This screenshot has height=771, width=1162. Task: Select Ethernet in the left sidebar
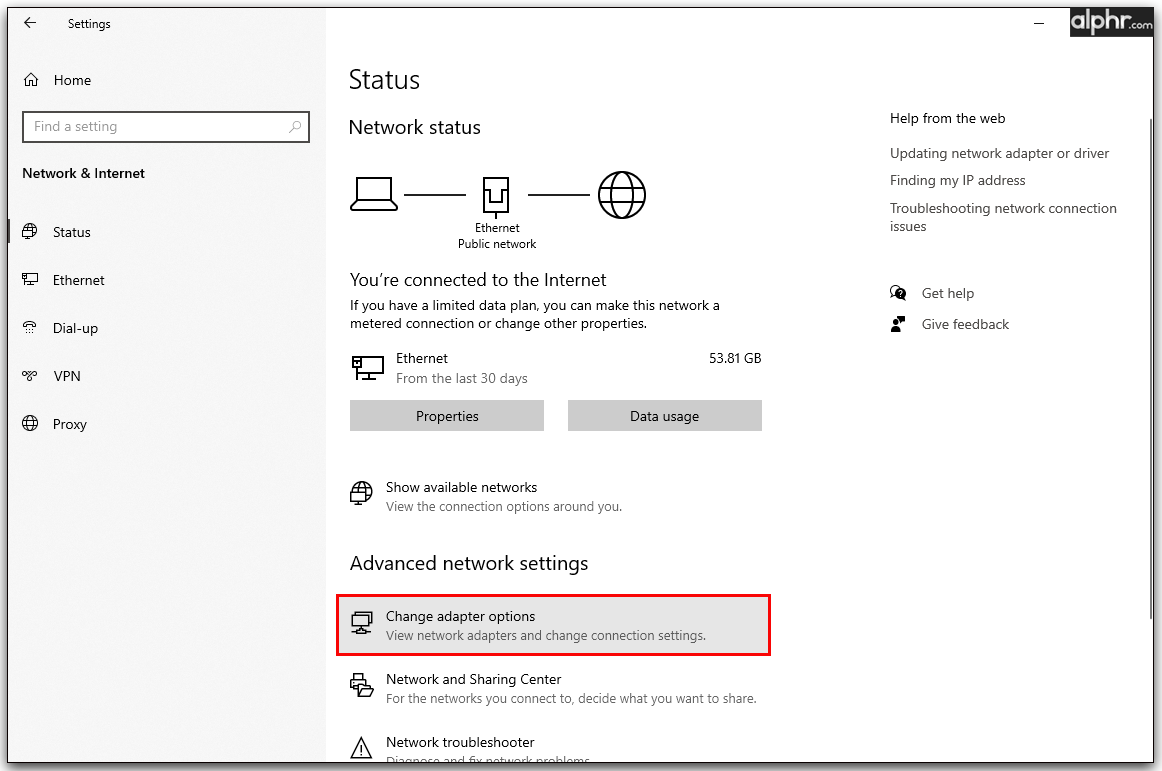click(x=79, y=280)
